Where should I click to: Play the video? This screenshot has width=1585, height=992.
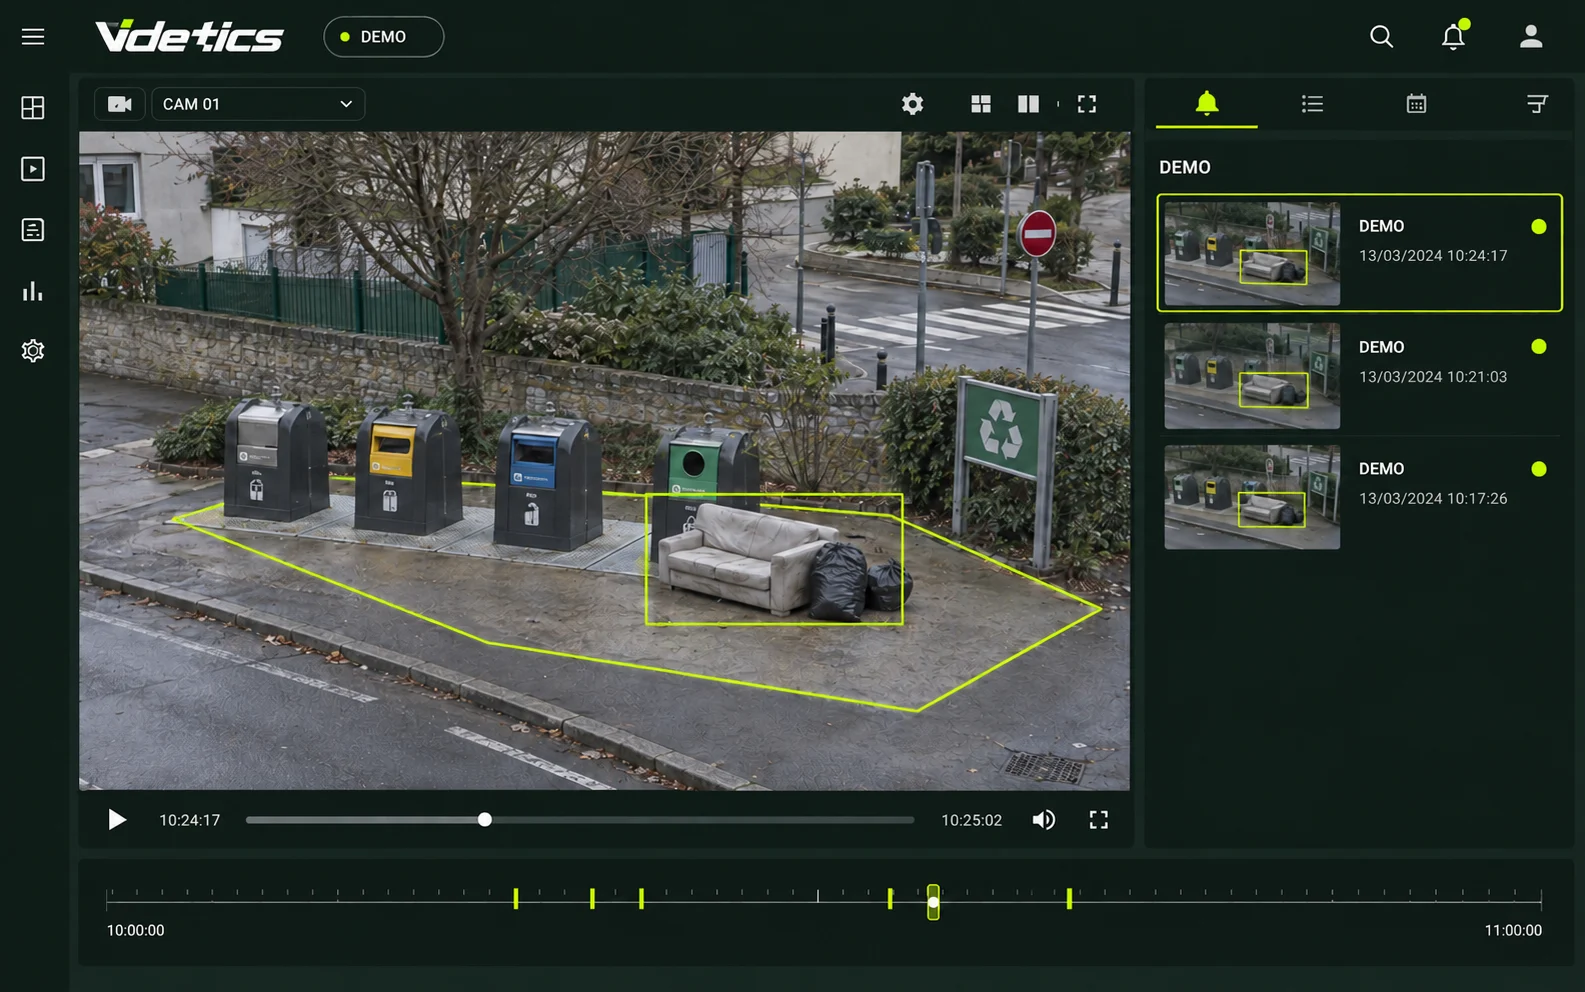117,820
